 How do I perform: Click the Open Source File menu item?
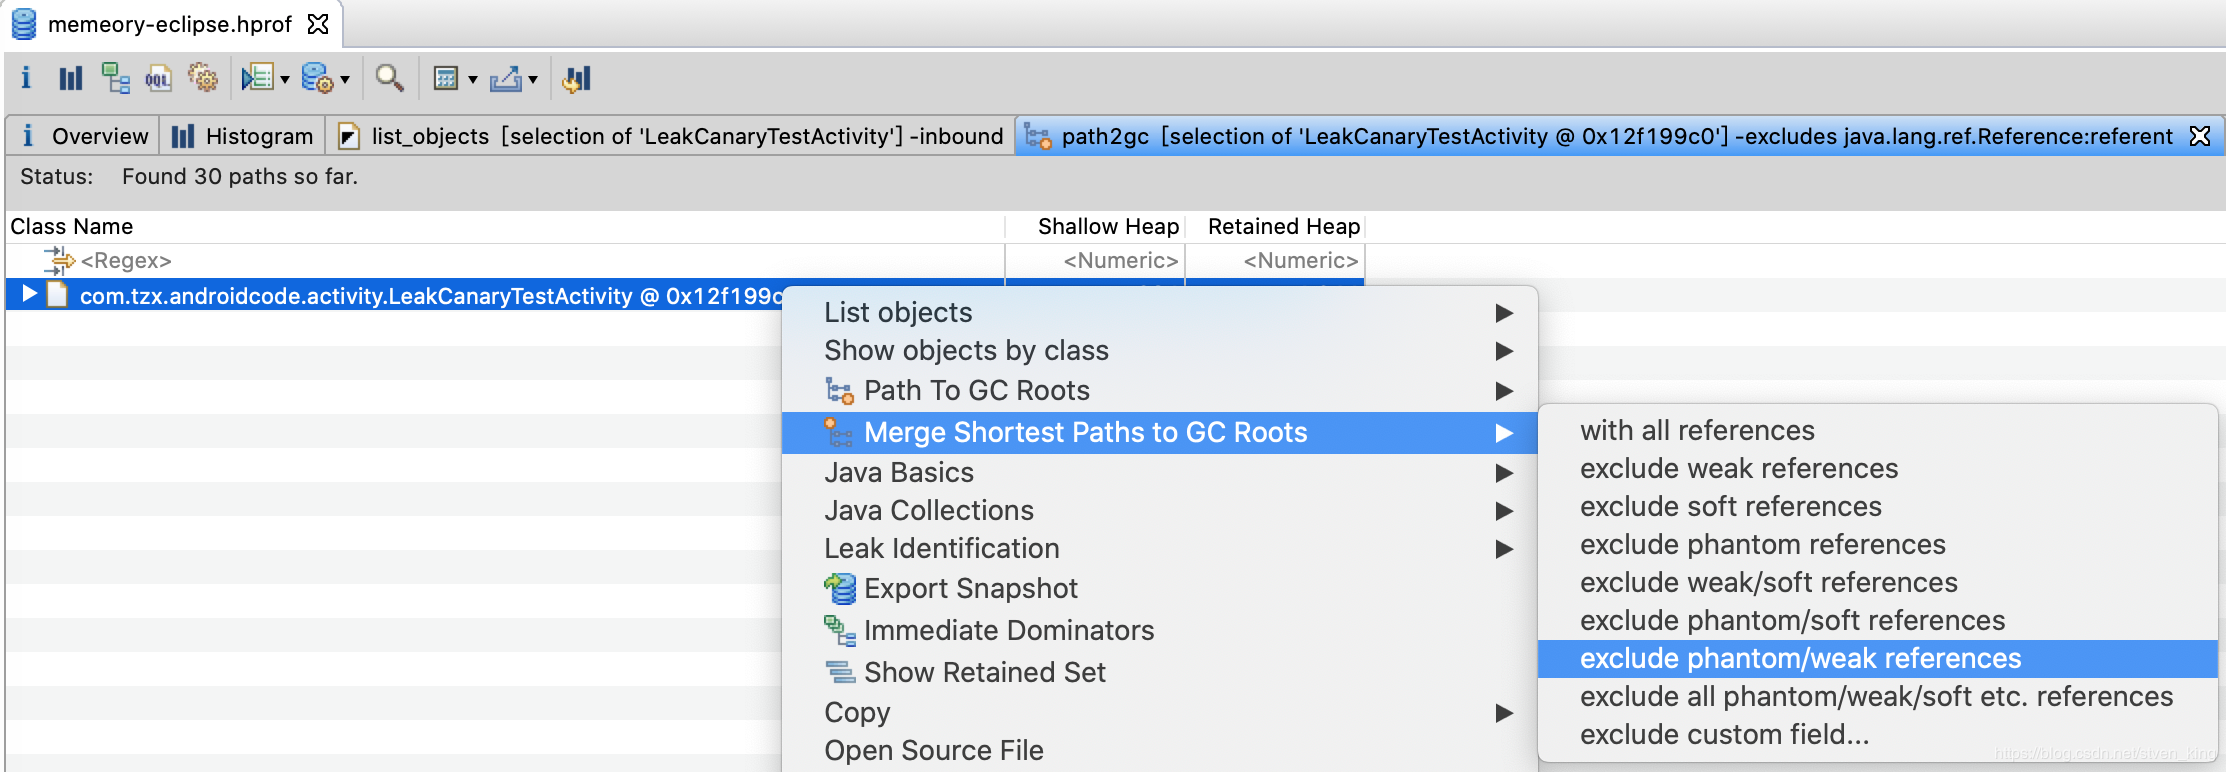click(x=1160, y=751)
